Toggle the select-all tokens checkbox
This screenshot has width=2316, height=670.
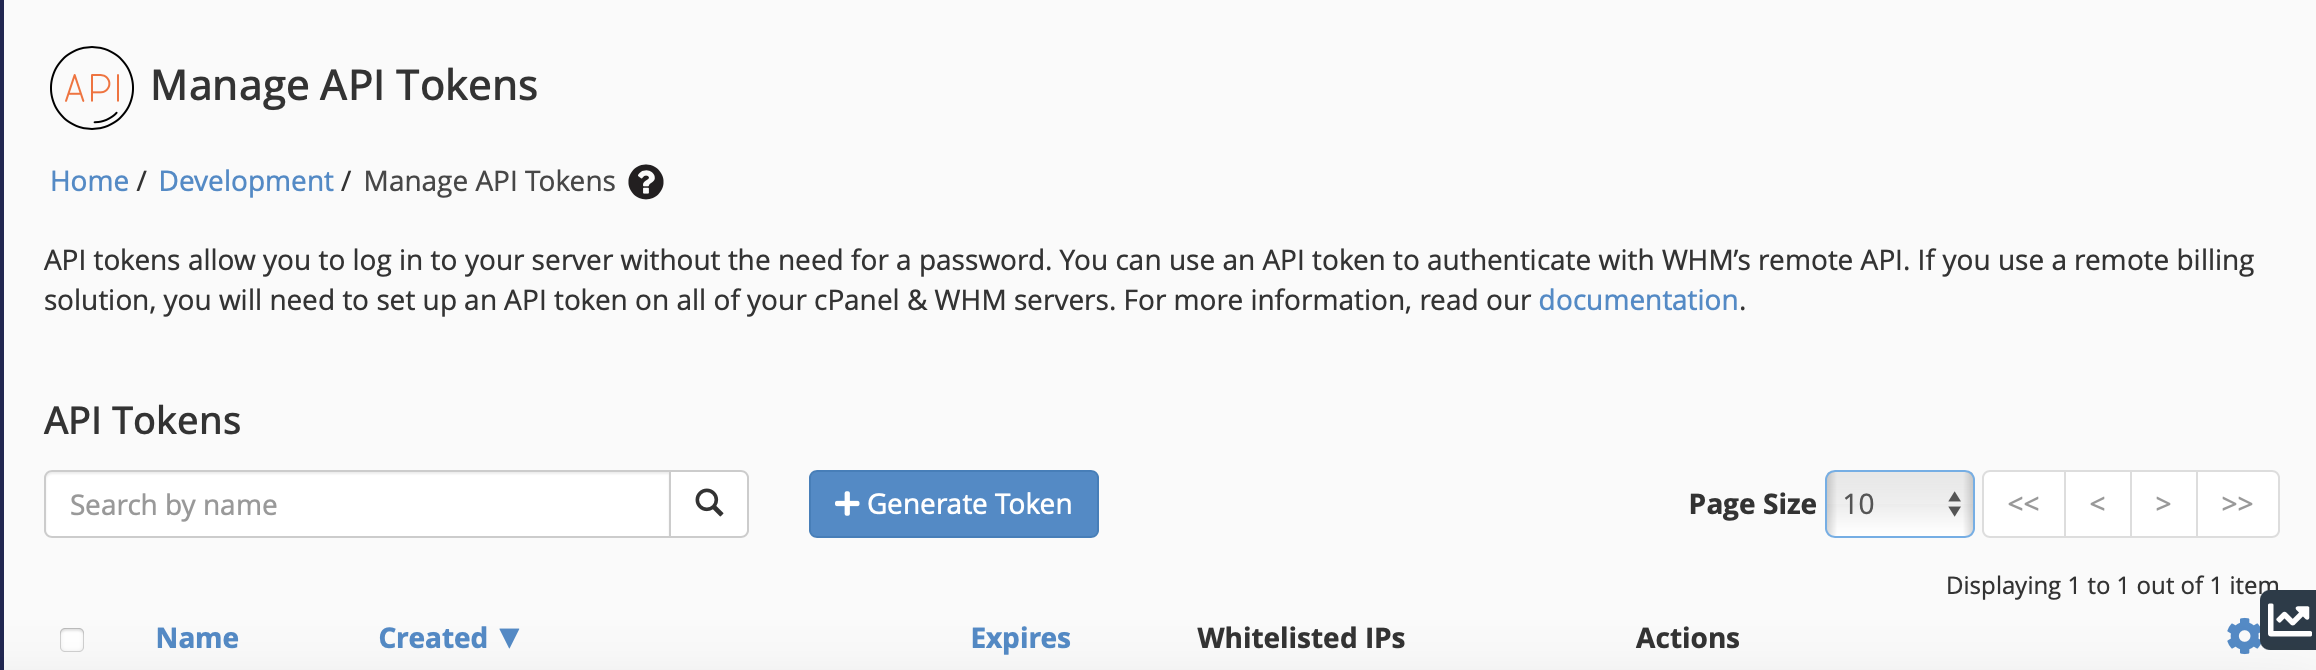pos(72,639)
